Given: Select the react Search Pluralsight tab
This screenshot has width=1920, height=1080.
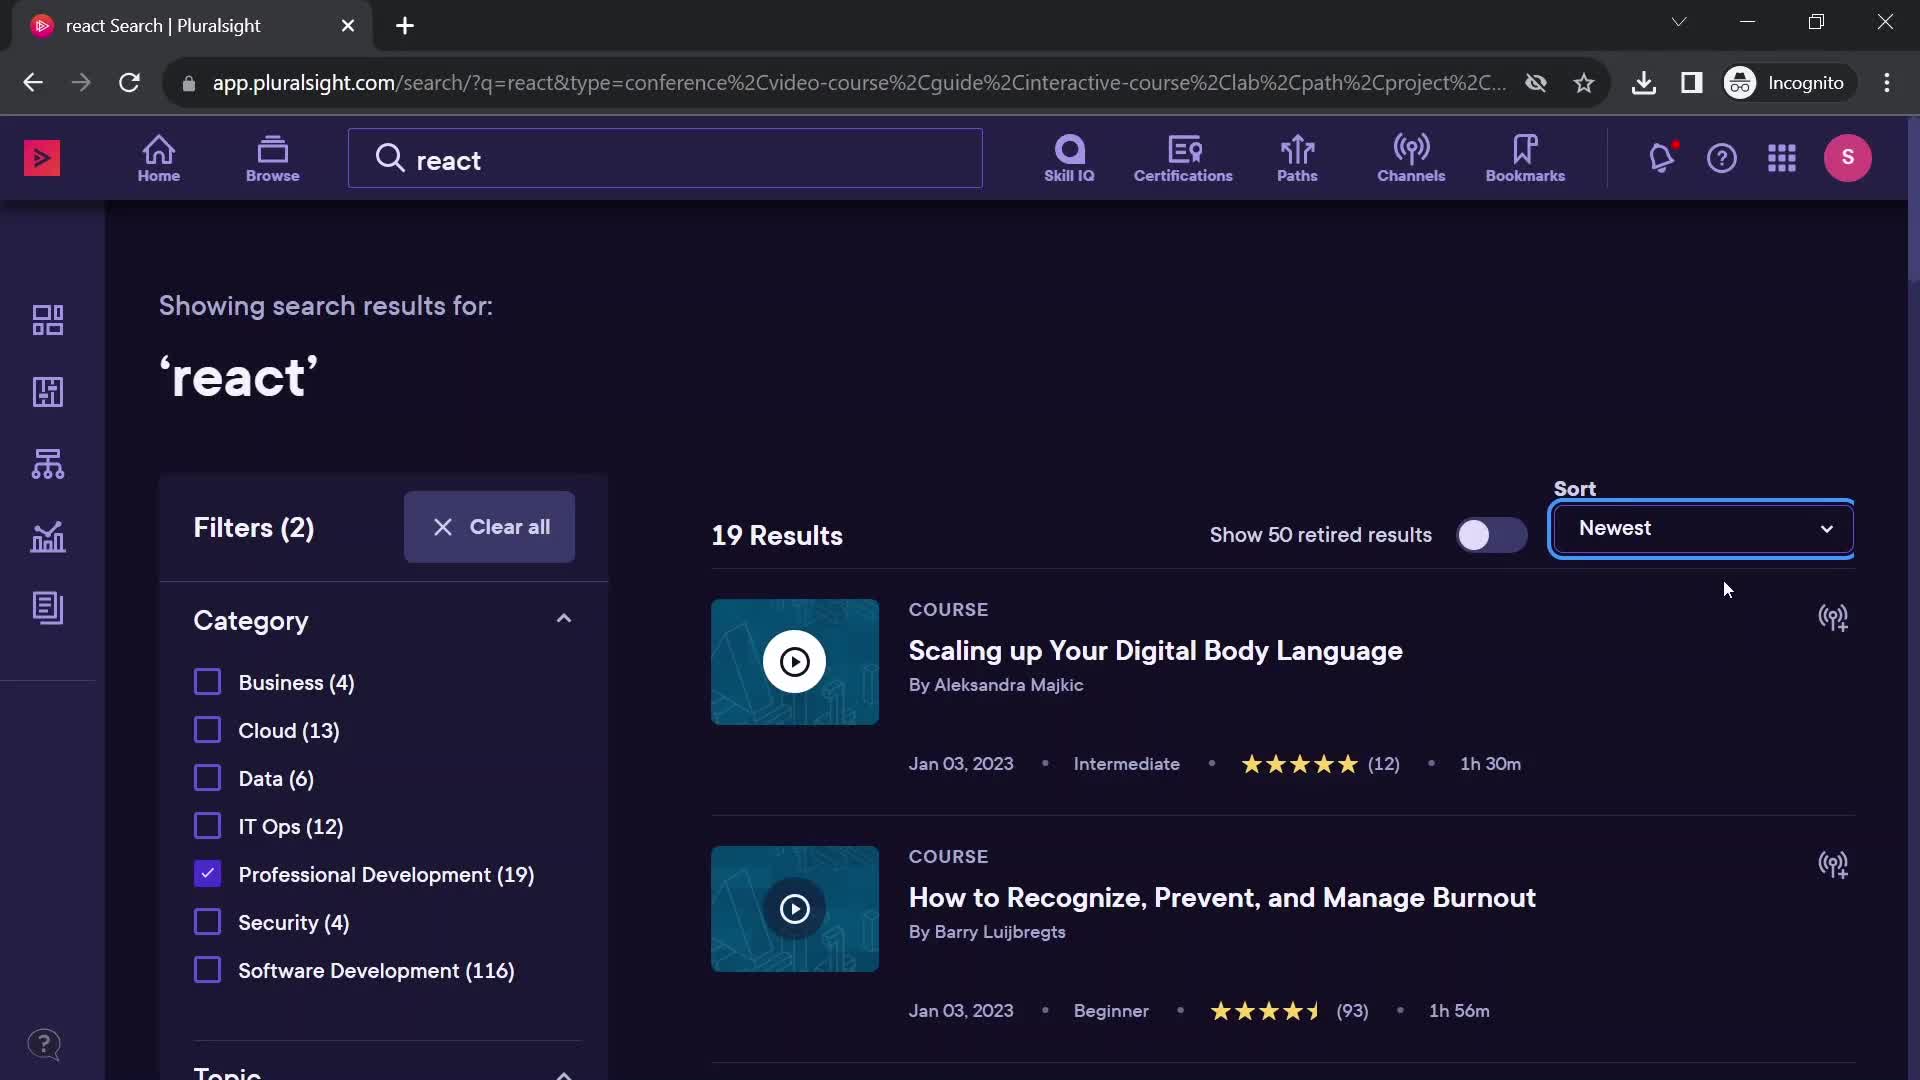Looking at the screenshot, I should click(193, 26).
